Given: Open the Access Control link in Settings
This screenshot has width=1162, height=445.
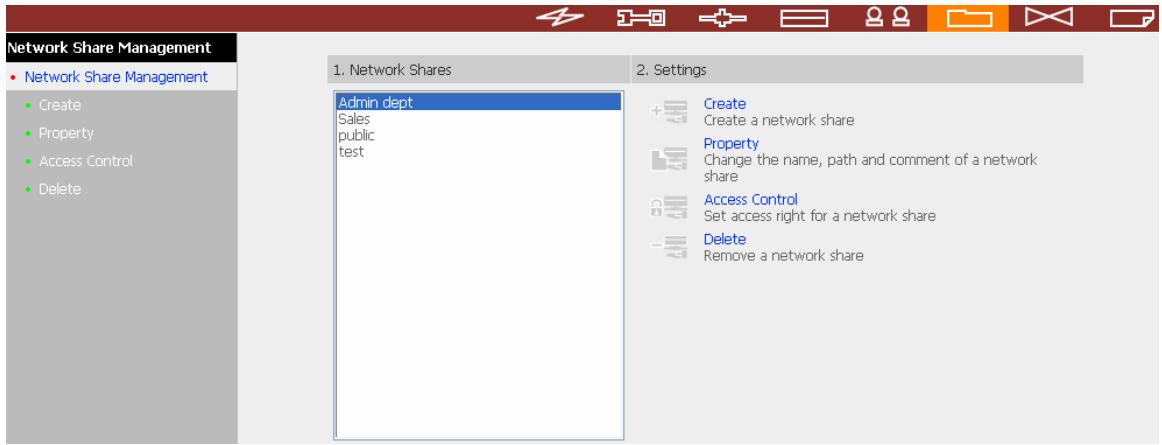Looking at the screenshot, I should (x=751, y=200).
